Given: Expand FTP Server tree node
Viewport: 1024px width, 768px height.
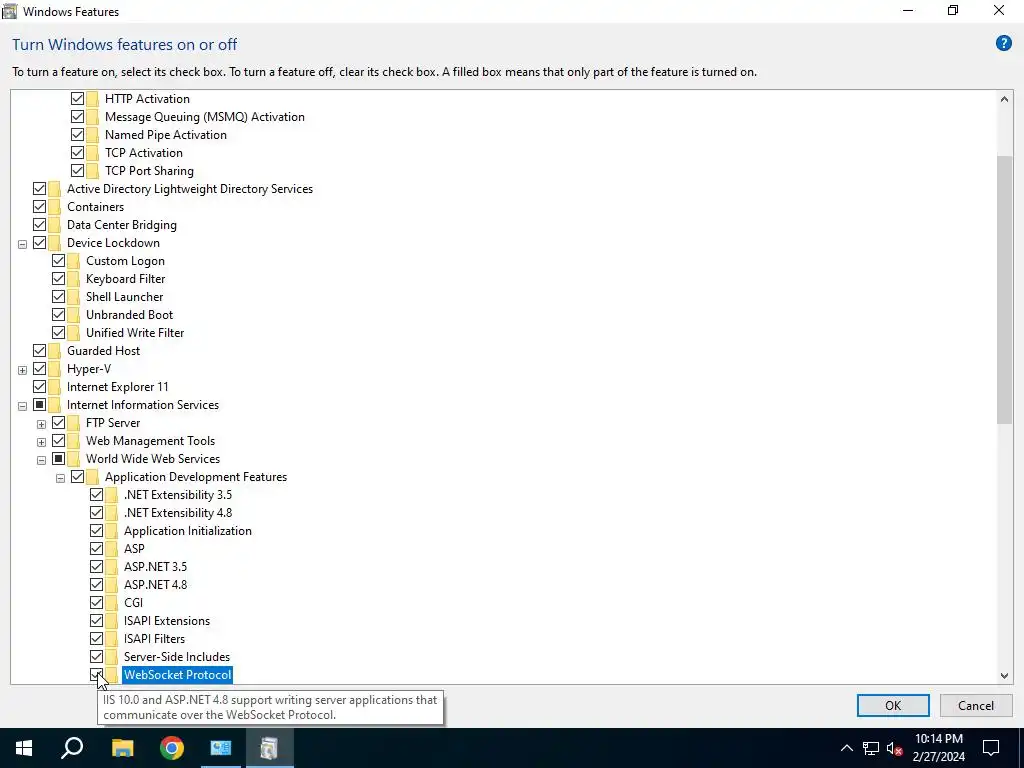Looking at the screenshot, I should pos(41,424).
